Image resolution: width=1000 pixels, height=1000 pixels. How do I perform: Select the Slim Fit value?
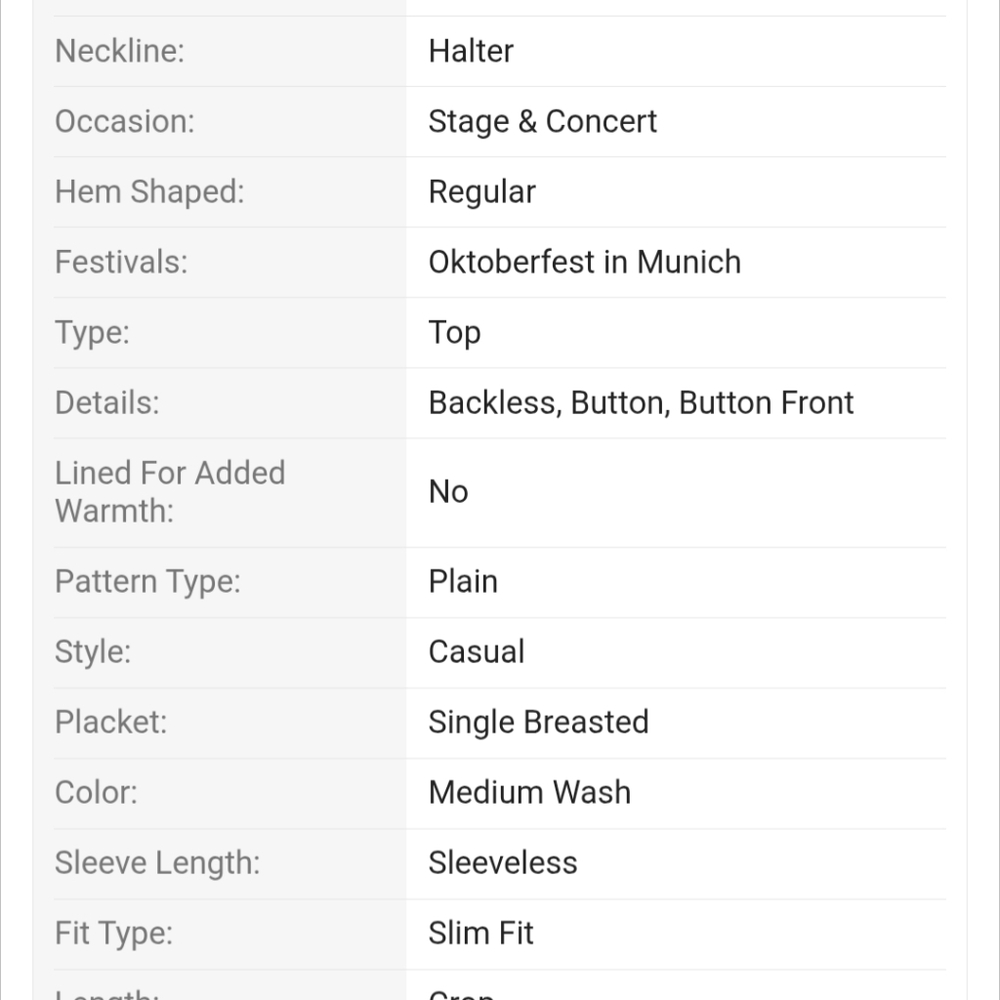pyautogui.click(x=480, y=933)
